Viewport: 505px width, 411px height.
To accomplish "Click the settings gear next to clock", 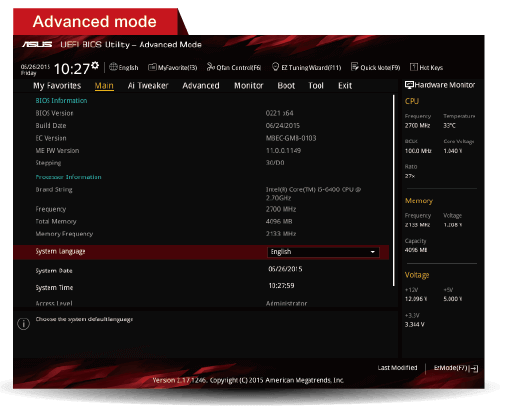I will pyautogui.click(x=95, y=65).
